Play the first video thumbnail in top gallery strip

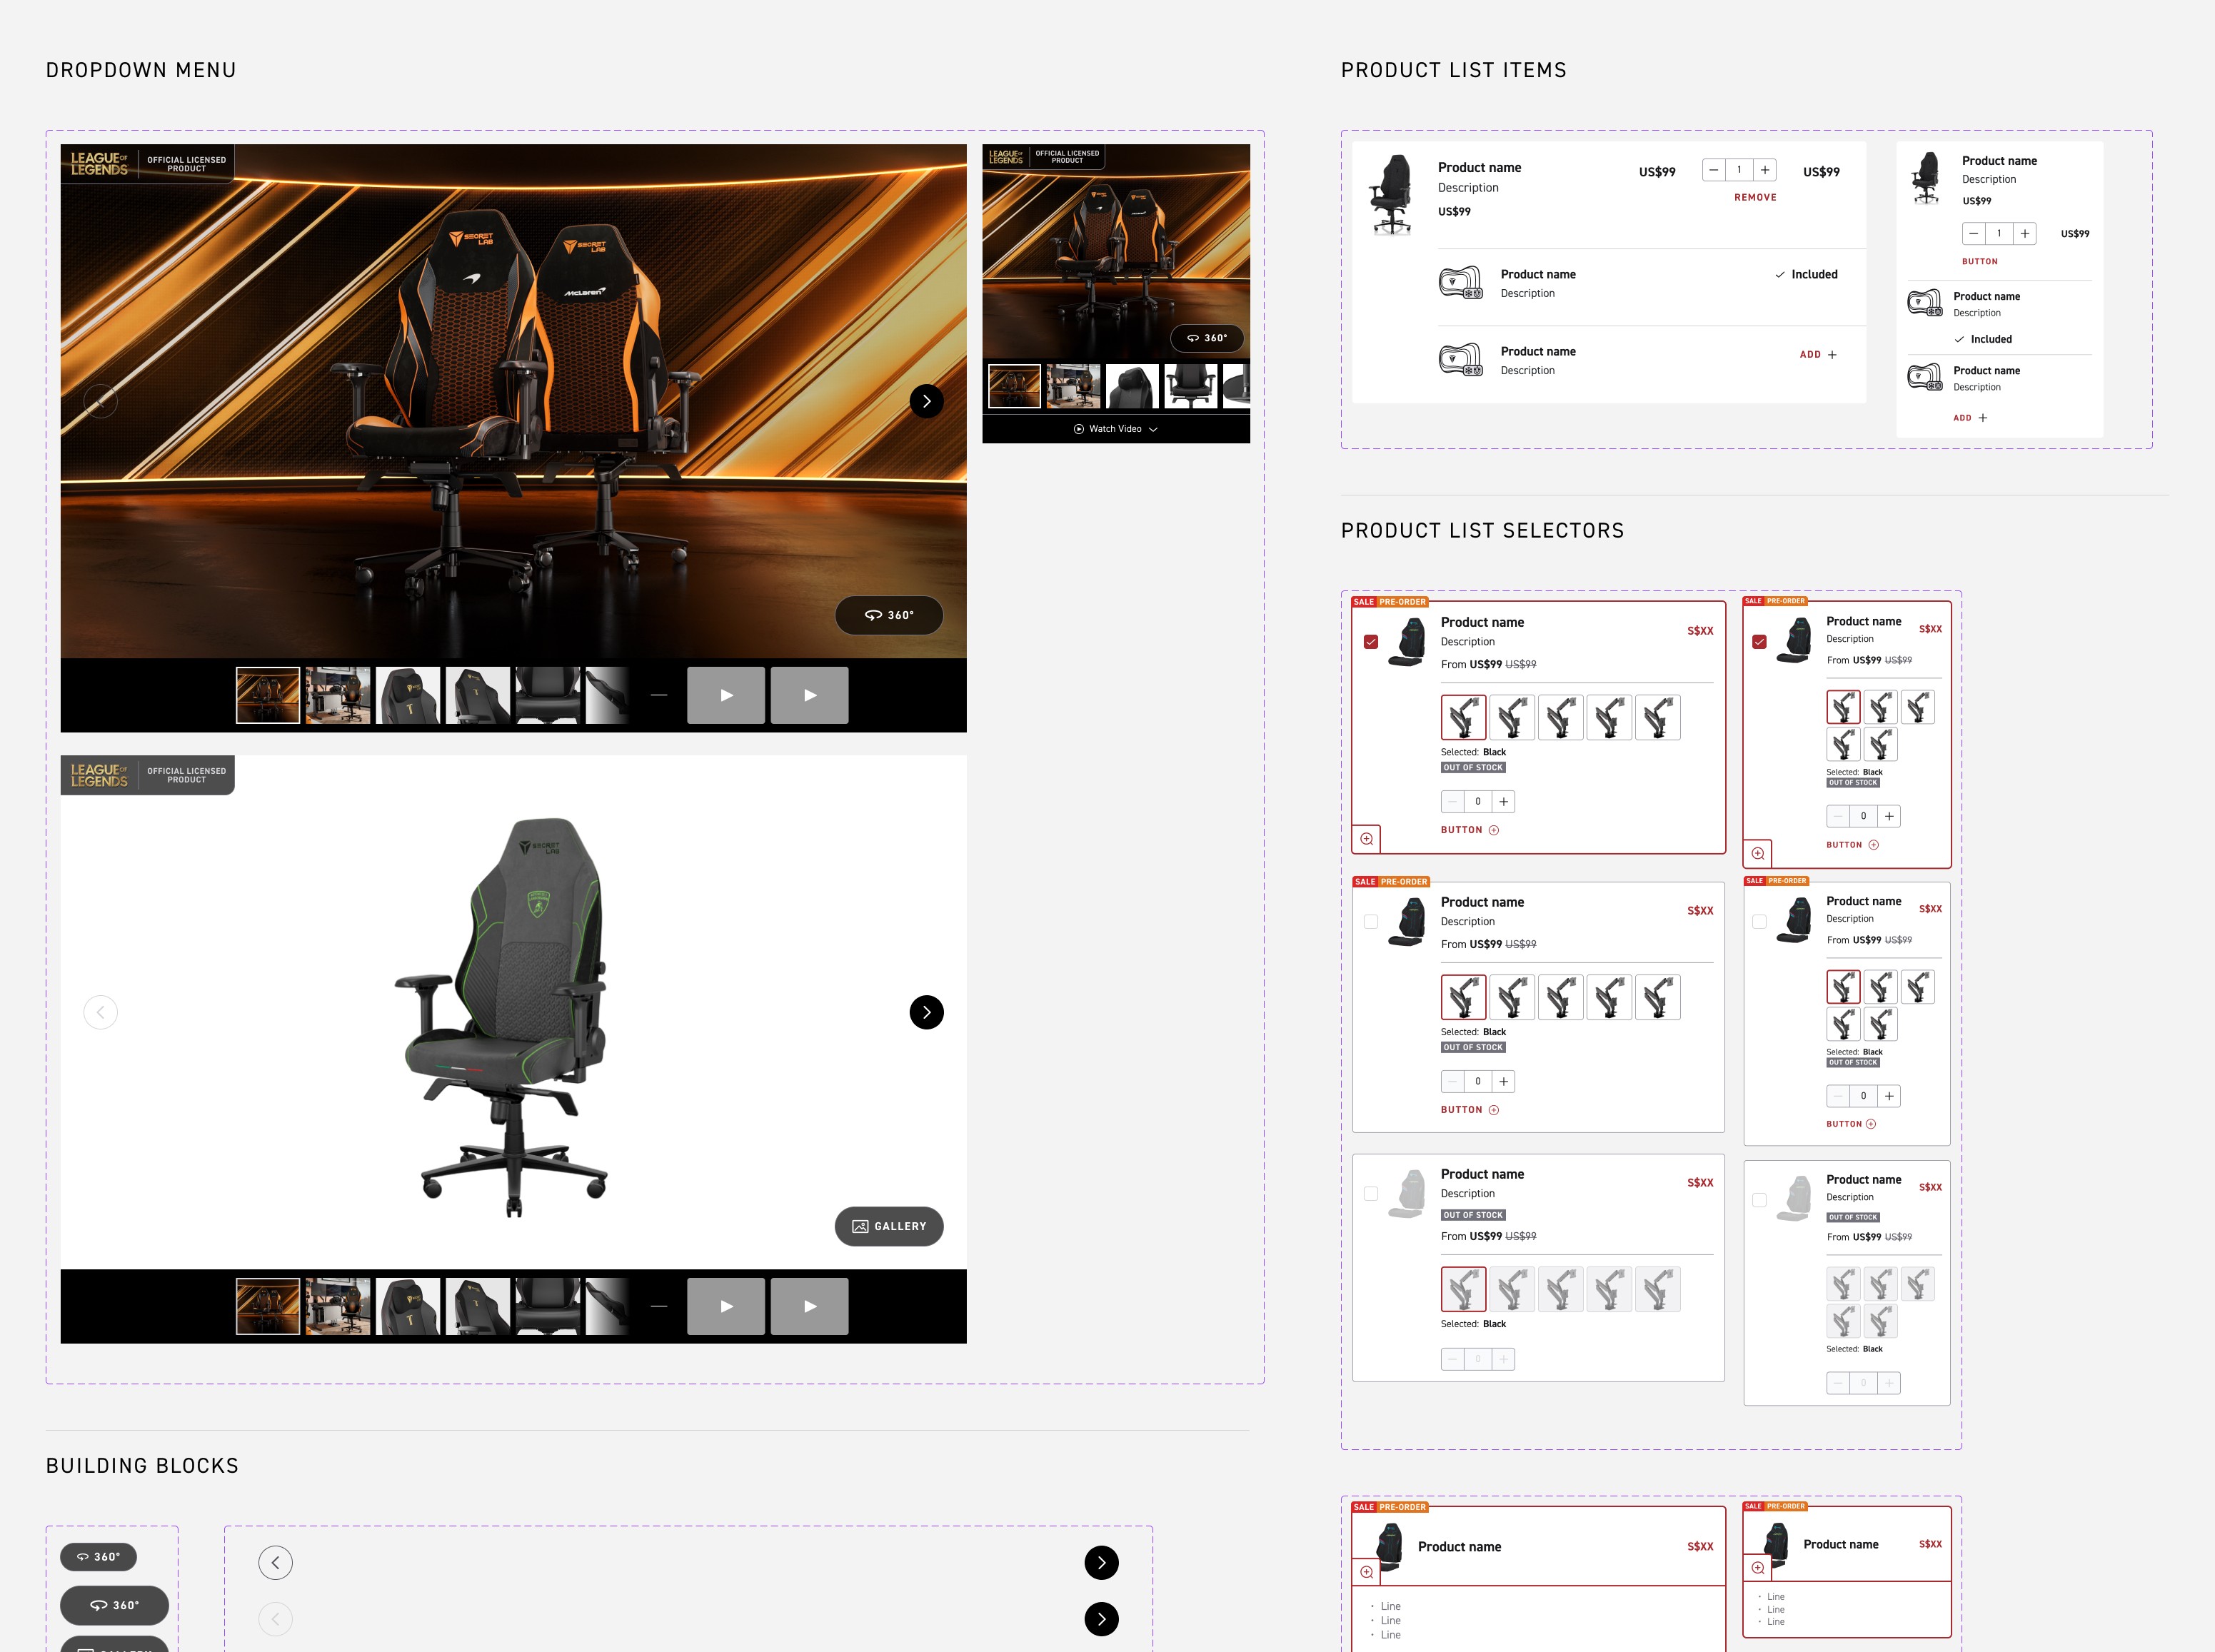[x=726, y=695]
